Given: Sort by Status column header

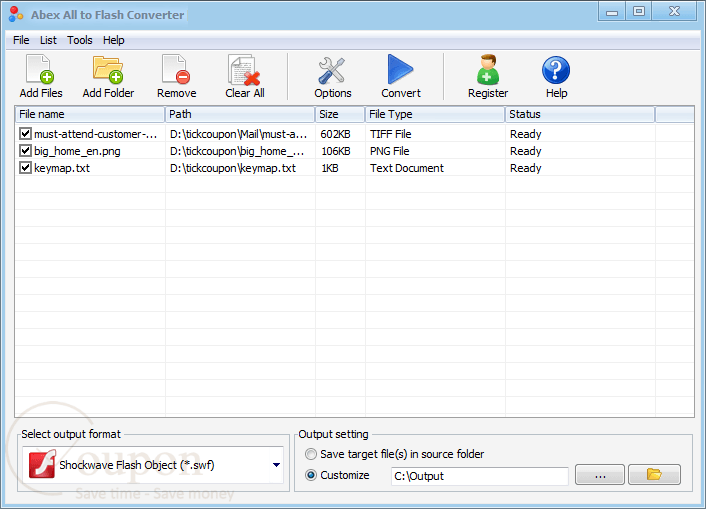Looking at the screenshot, I should [580, 114].
